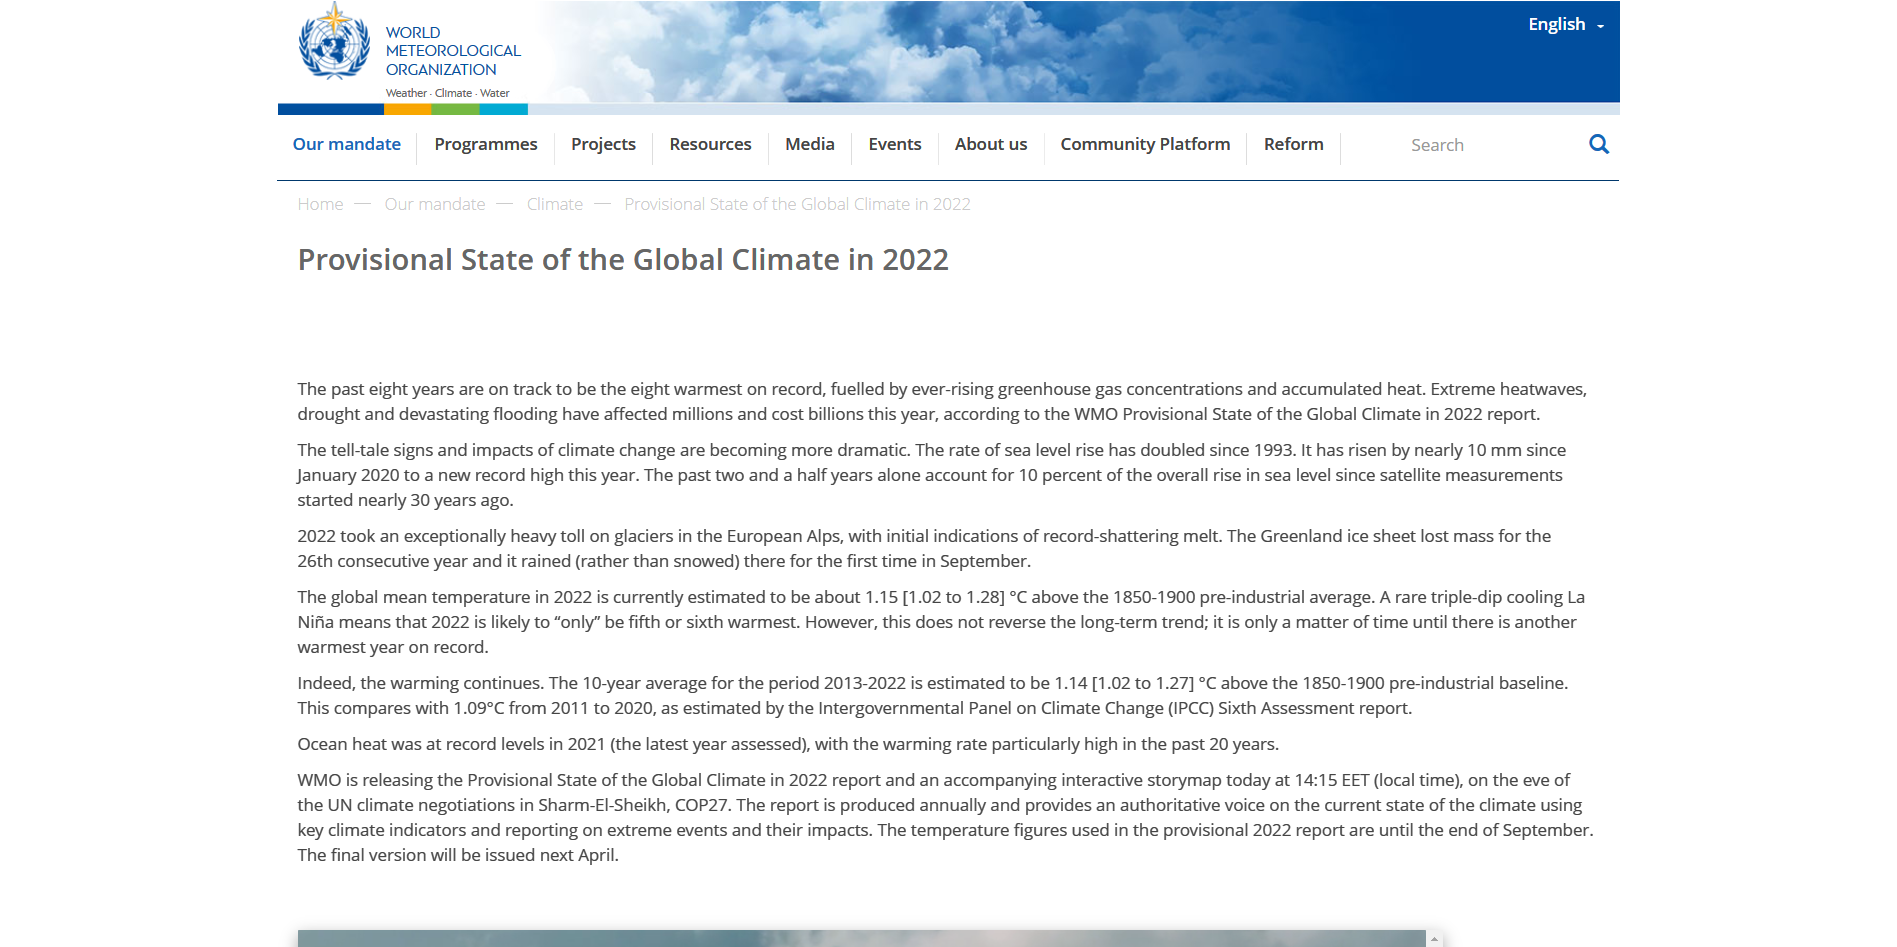This screenshot has width=1897, height=947.
Task: Click the last breadcrumb 'Provisional State of the Global Climate in 2022'
Action: [797, 204]
